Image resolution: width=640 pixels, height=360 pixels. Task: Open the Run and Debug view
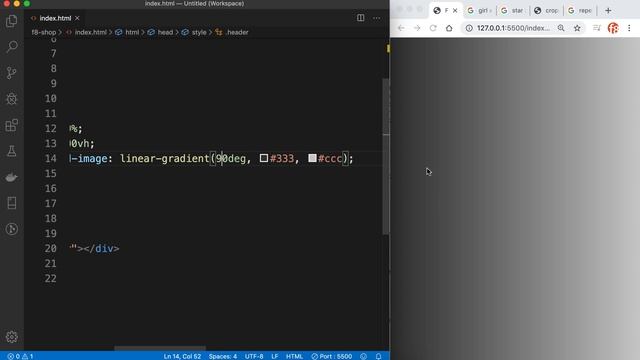tap(12, 99)
